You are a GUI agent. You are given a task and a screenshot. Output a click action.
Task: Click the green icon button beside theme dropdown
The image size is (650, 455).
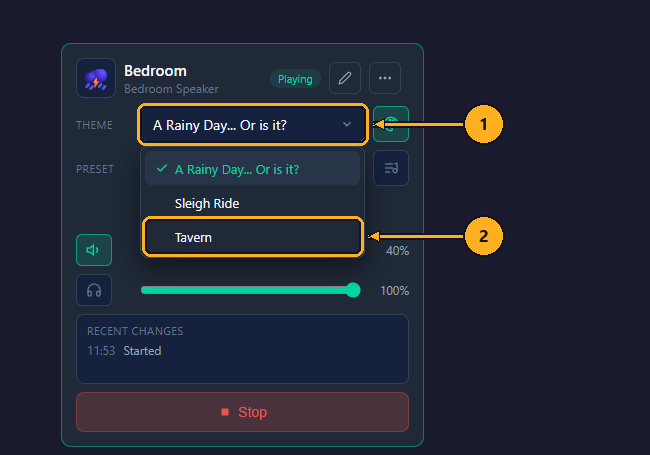click(391, 124)
